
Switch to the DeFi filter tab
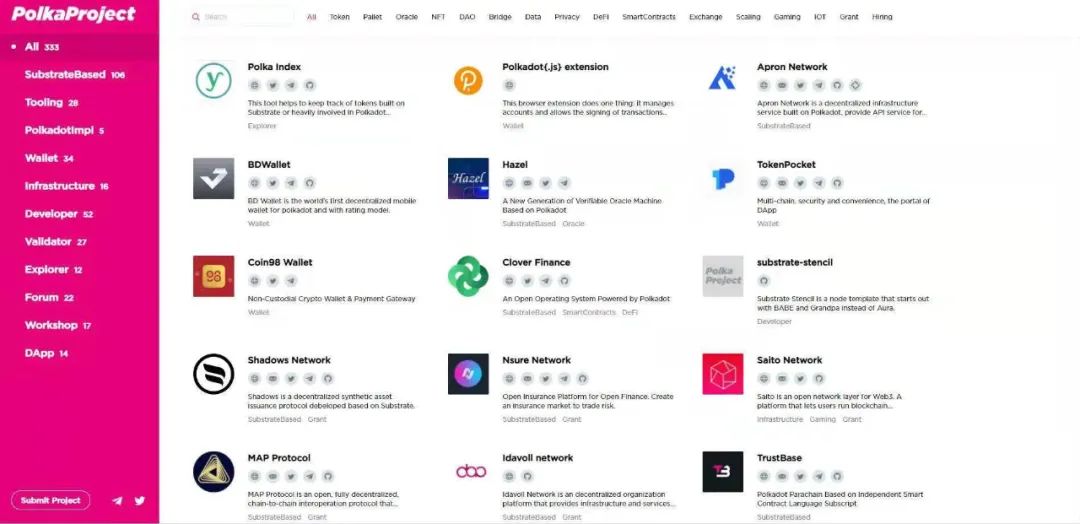[x=601, y=17]
